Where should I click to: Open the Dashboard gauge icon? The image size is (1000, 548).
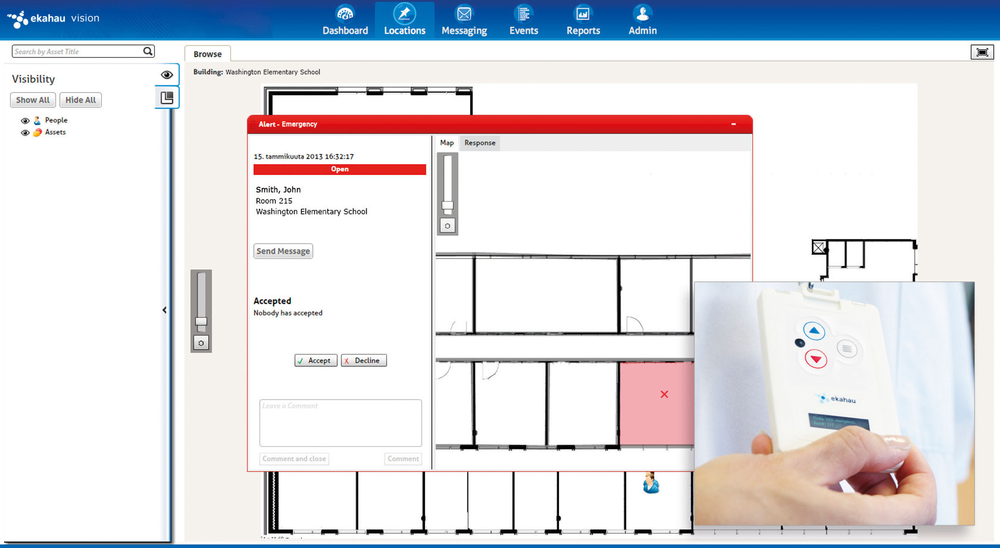(x=345, y=14)
